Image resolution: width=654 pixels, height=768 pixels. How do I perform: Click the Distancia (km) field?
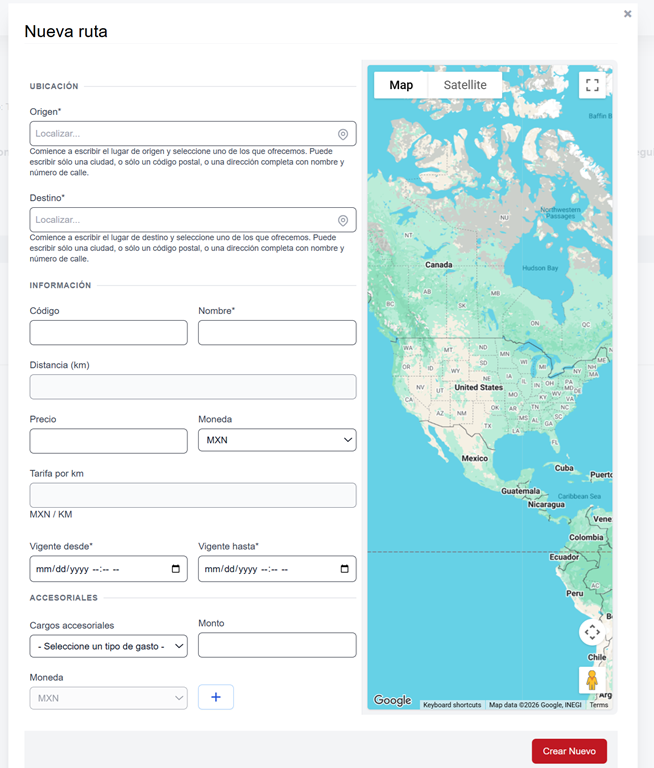(193, 387)
